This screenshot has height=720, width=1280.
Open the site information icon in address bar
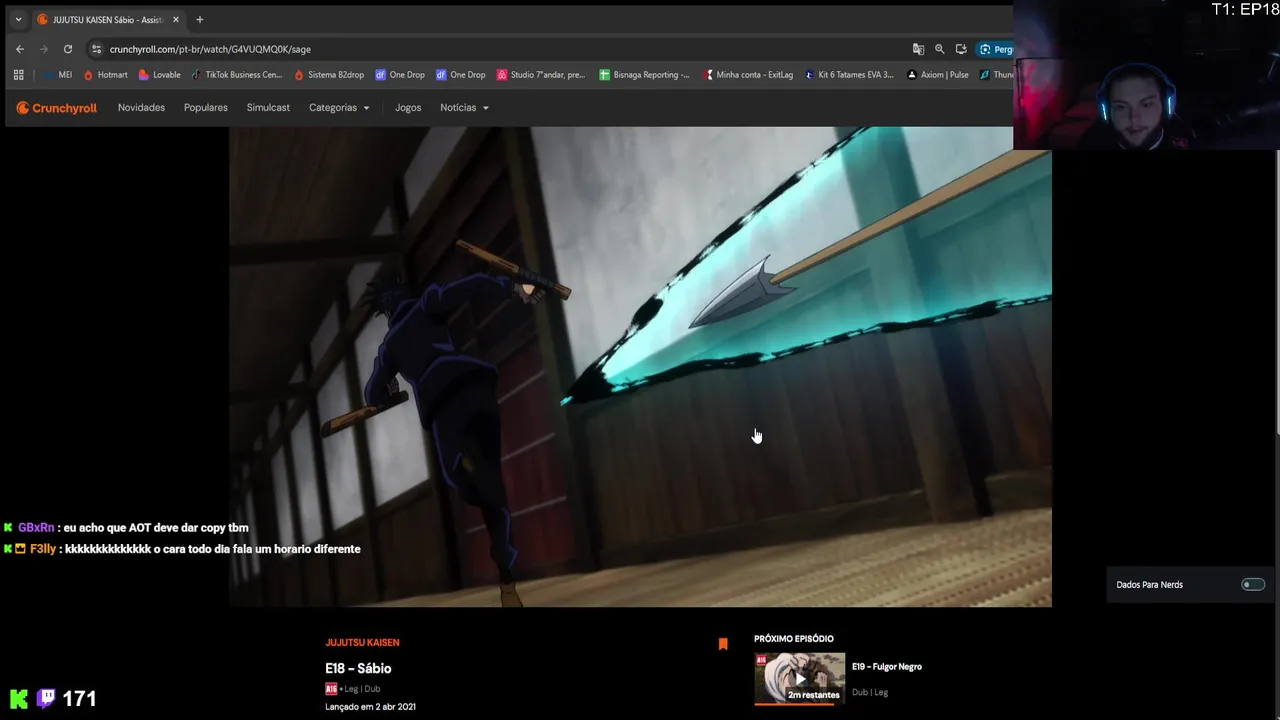click(x=96, y=49)
